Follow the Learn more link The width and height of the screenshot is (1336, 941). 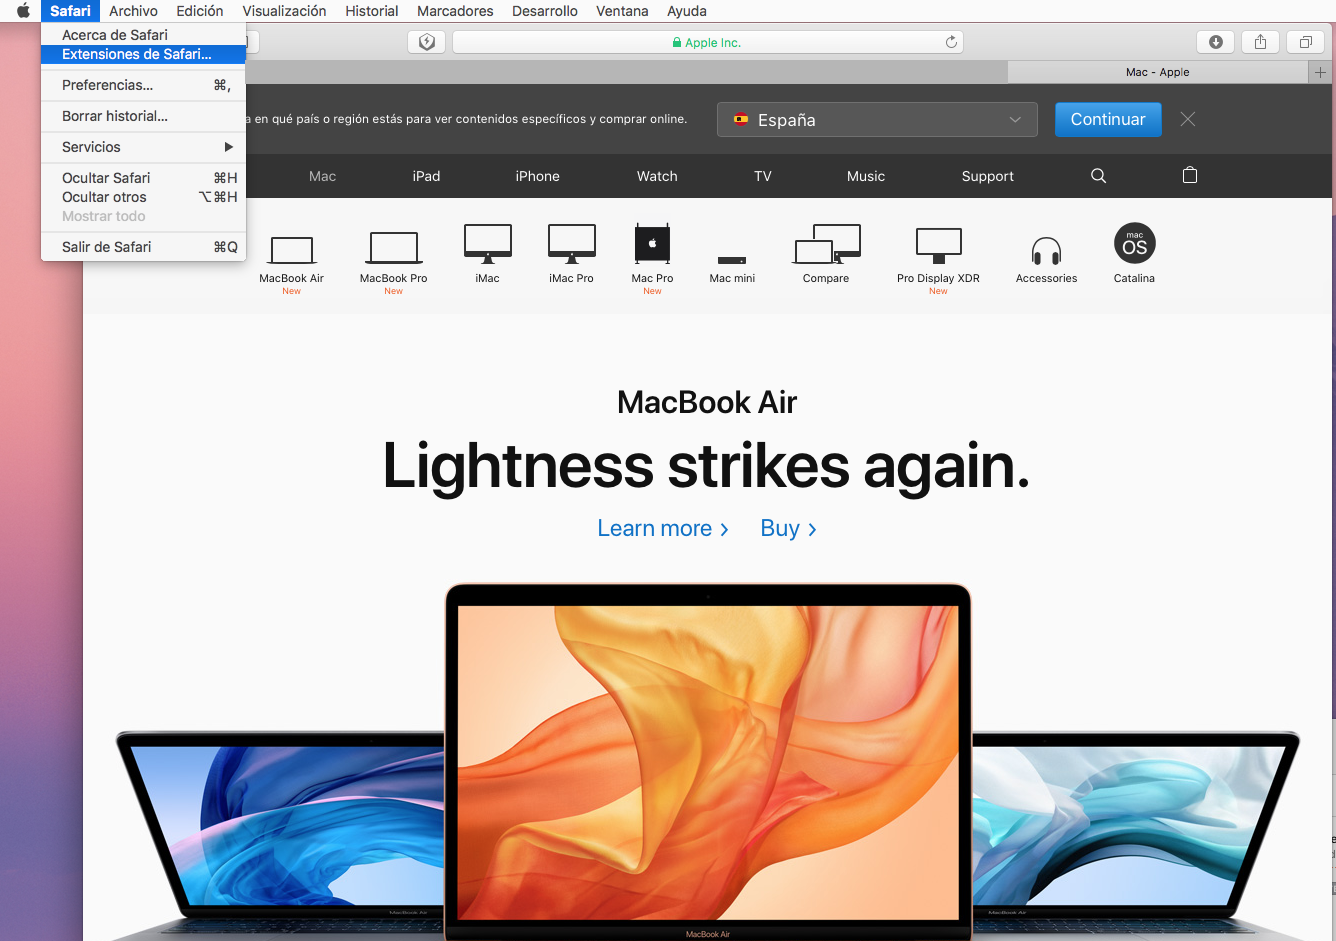point(662,529)
